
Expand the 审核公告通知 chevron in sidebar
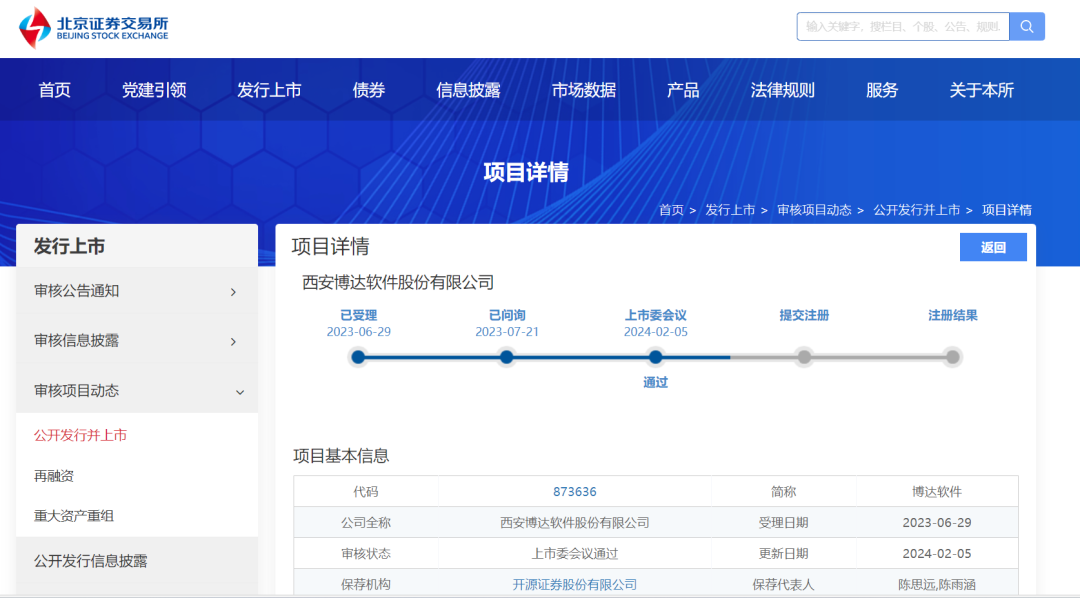pyautogui.click(x=233, y=292)
